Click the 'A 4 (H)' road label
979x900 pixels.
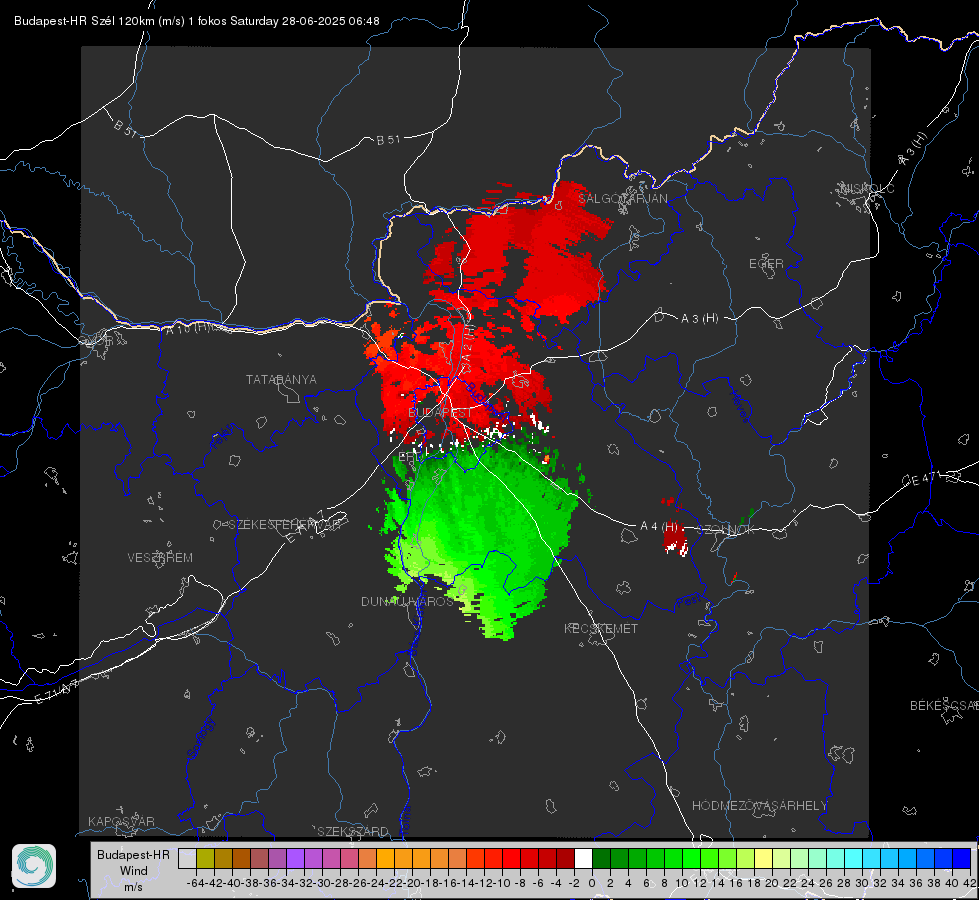[x=659, y=527]
